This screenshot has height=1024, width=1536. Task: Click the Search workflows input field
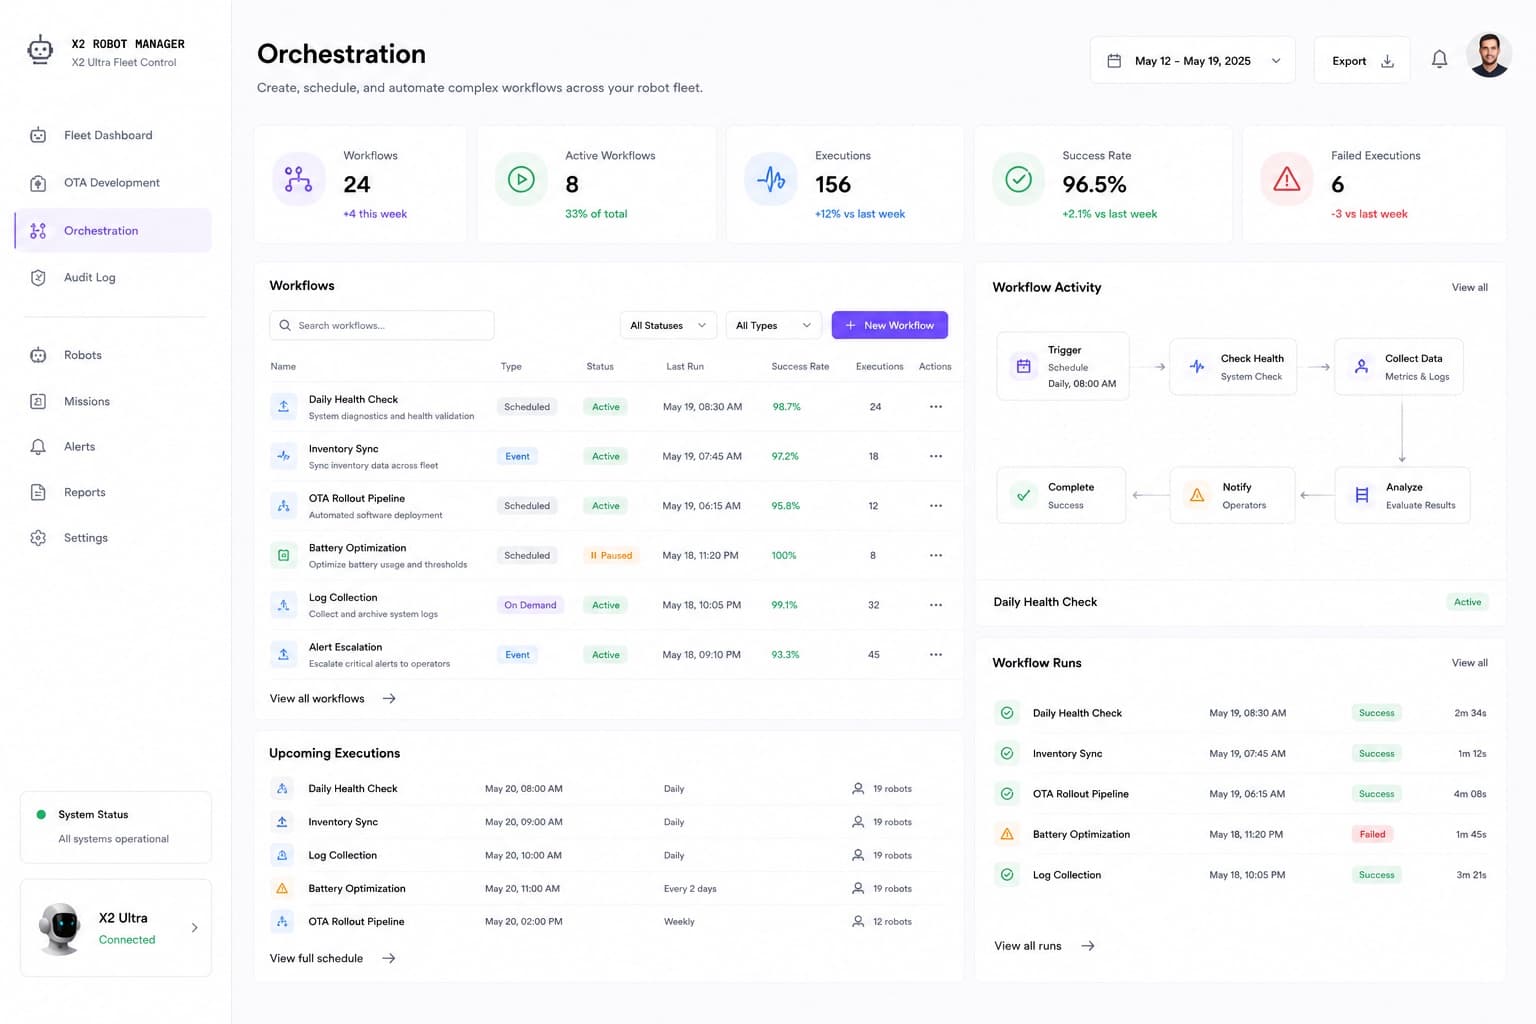(x=382, y=325)
